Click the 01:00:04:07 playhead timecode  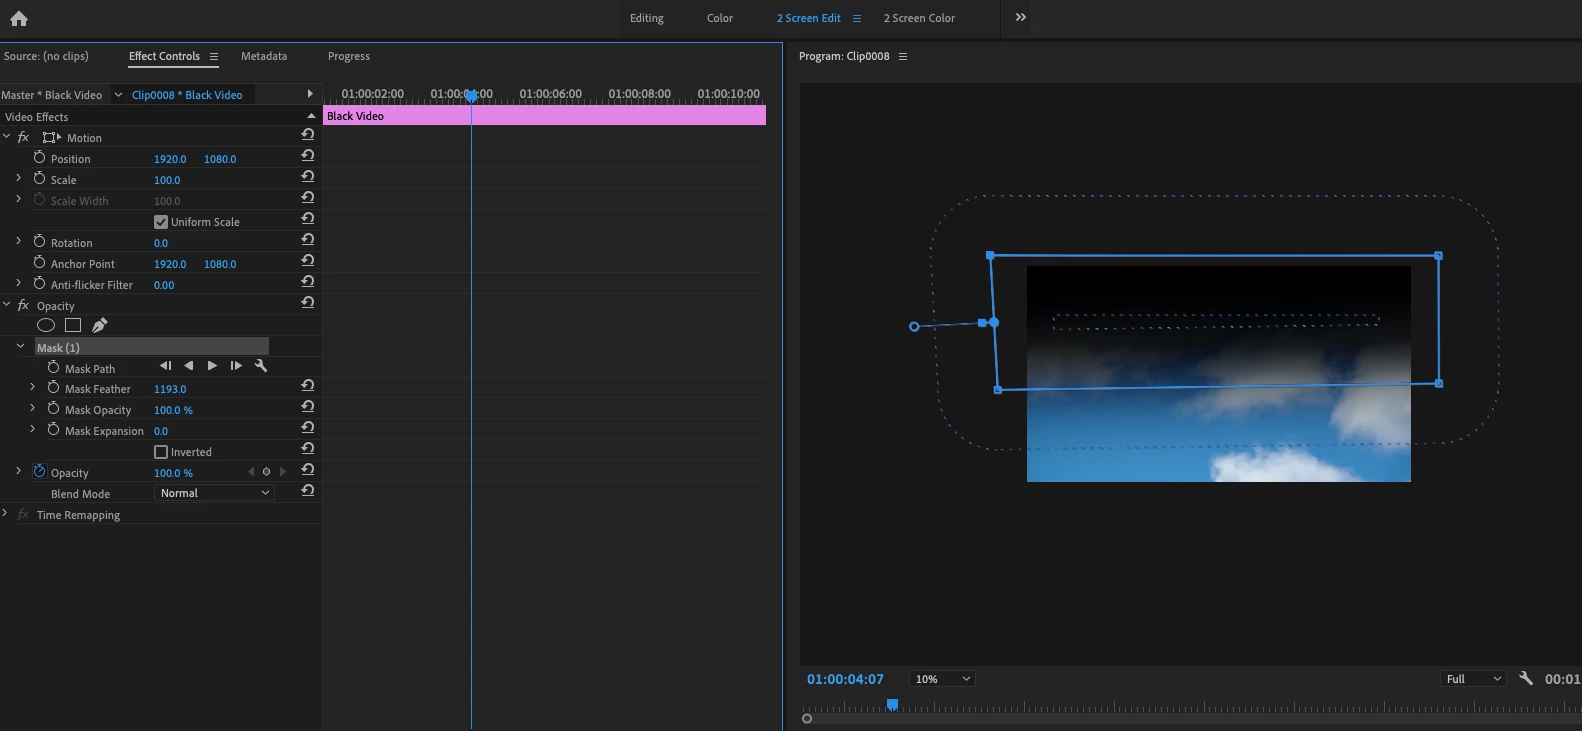pos(845,679)
